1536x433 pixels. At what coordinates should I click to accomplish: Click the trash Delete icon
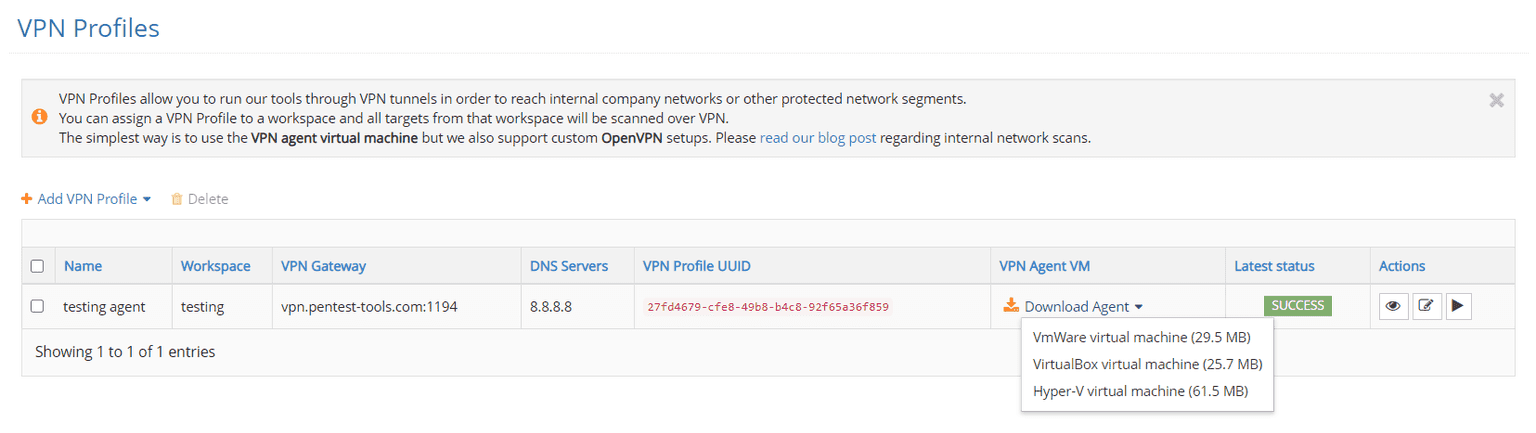click(177, 199)
